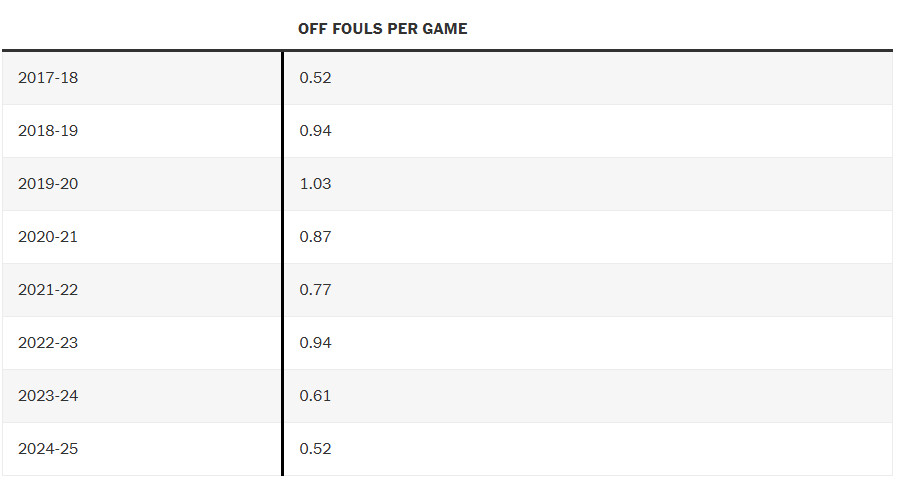898x484 pixels.
Task: Click the blank header cell above the seasons
Action: [142, 29]
